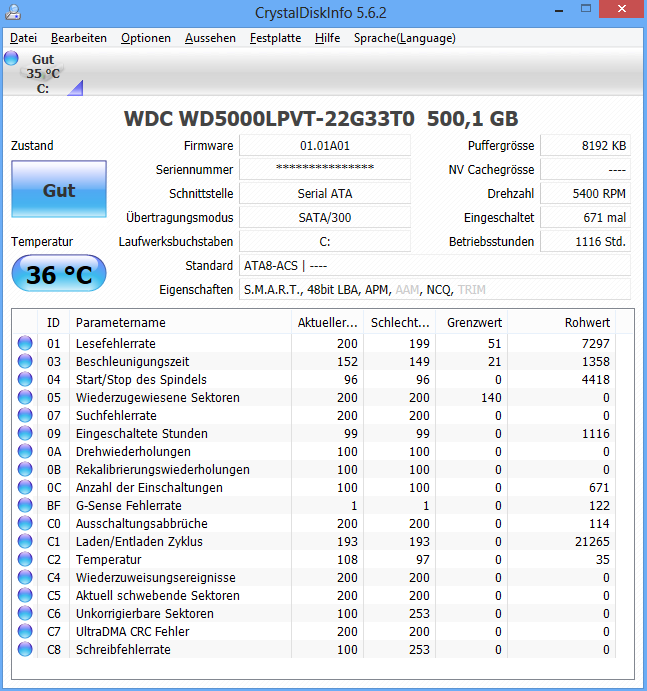Click status icon for Laden/Entladen Zyklus
The image size is (647, 691).
pos(25,542)
